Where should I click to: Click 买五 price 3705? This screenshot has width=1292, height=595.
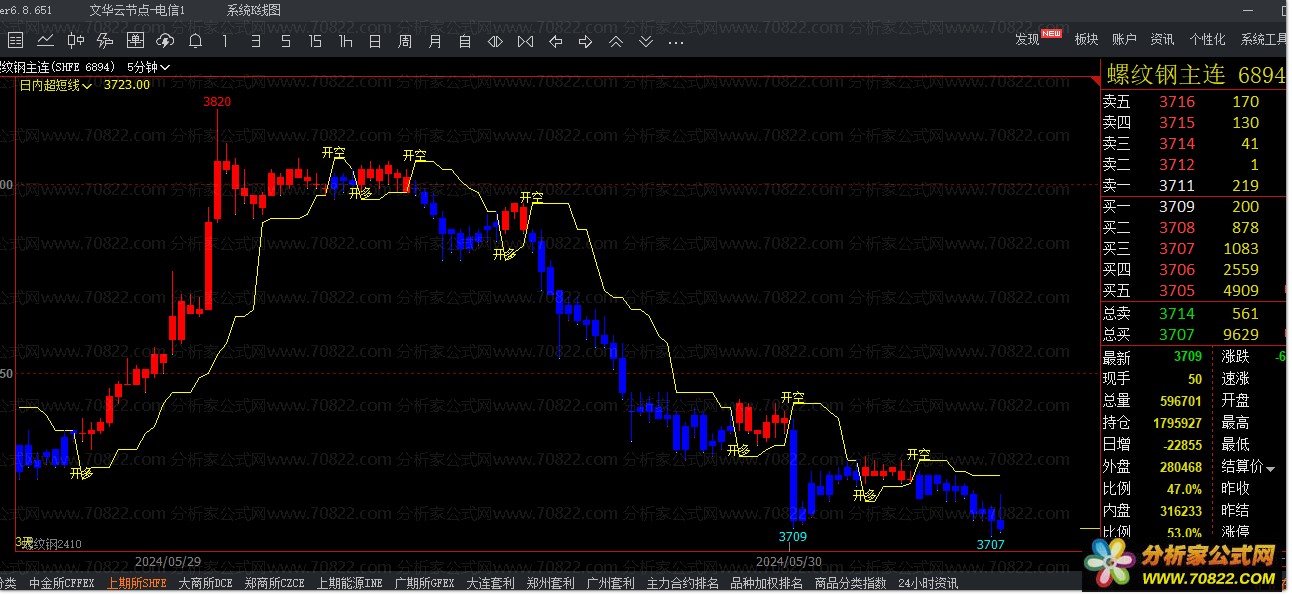(1177, 291)
